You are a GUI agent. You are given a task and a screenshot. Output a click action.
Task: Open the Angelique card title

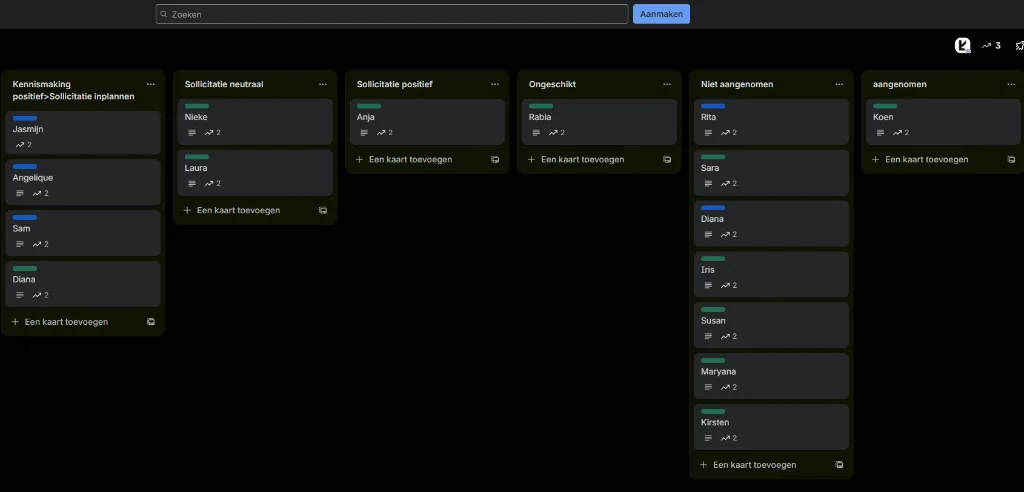[33, 178]
